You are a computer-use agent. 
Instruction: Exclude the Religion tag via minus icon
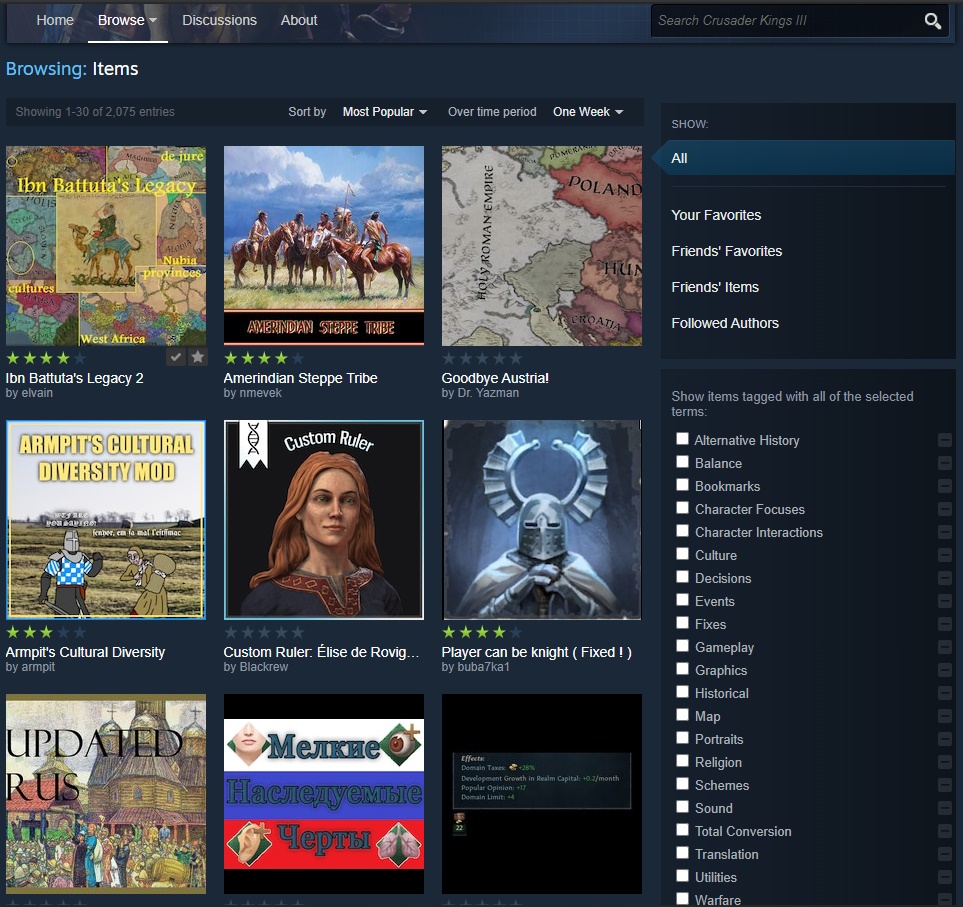tap(945, 762)
